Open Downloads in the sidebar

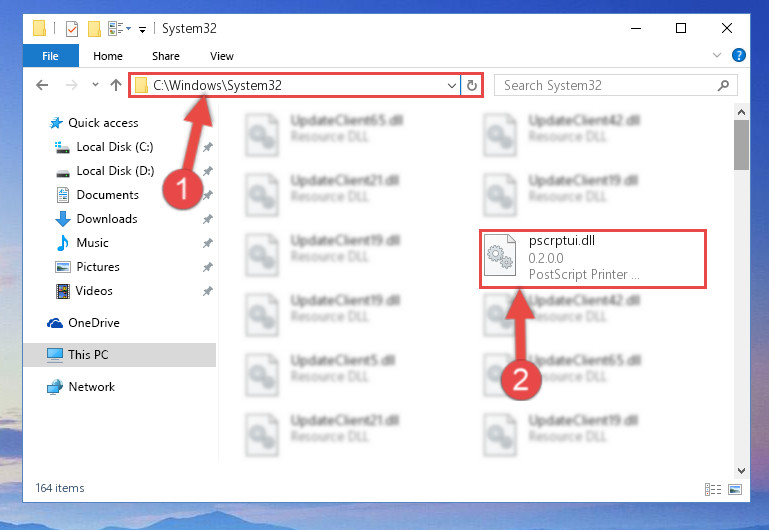[x=107, y=219]
